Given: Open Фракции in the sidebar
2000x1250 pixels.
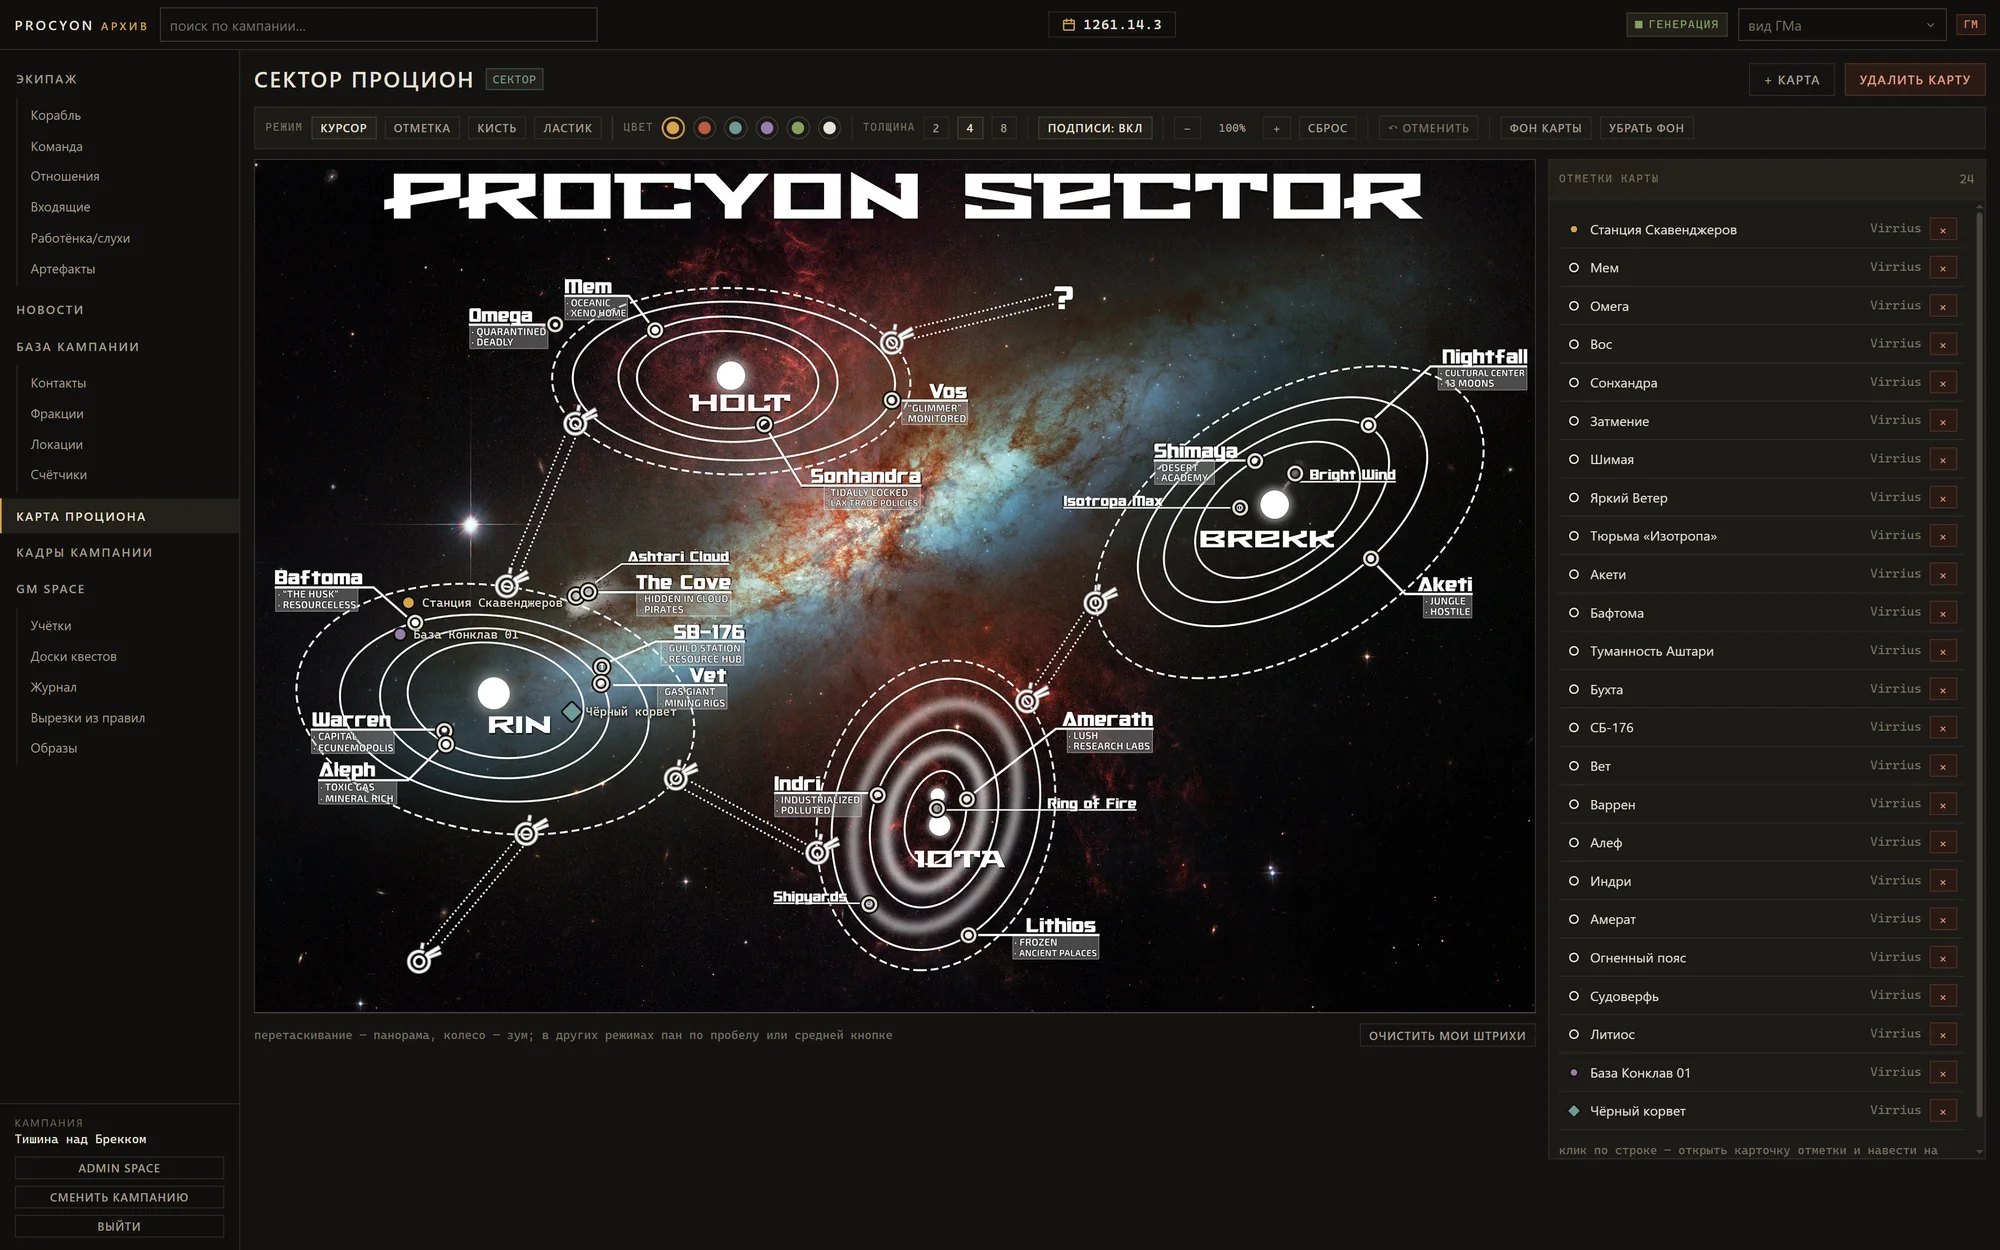Looking at the screenshot, I should pos(57,414).
